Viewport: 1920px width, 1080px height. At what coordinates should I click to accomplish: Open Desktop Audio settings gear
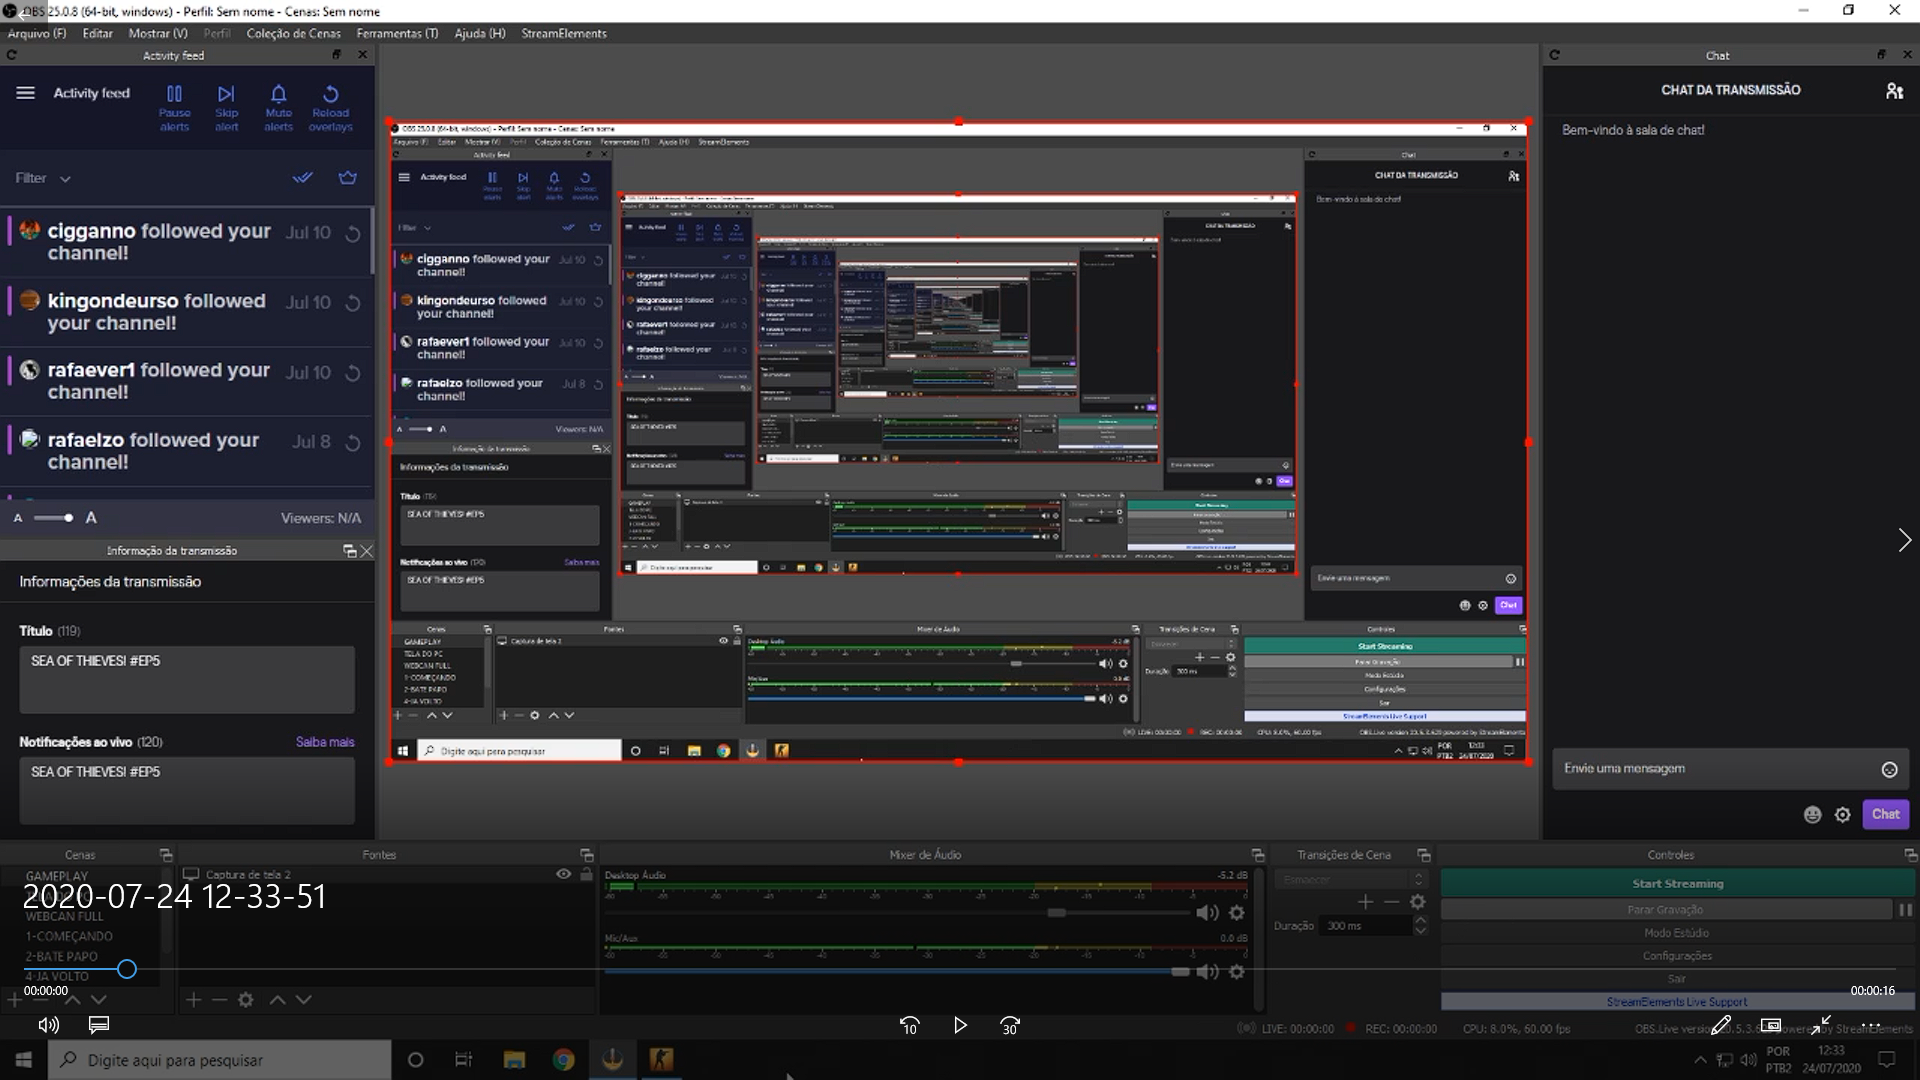pos(1236,913)
